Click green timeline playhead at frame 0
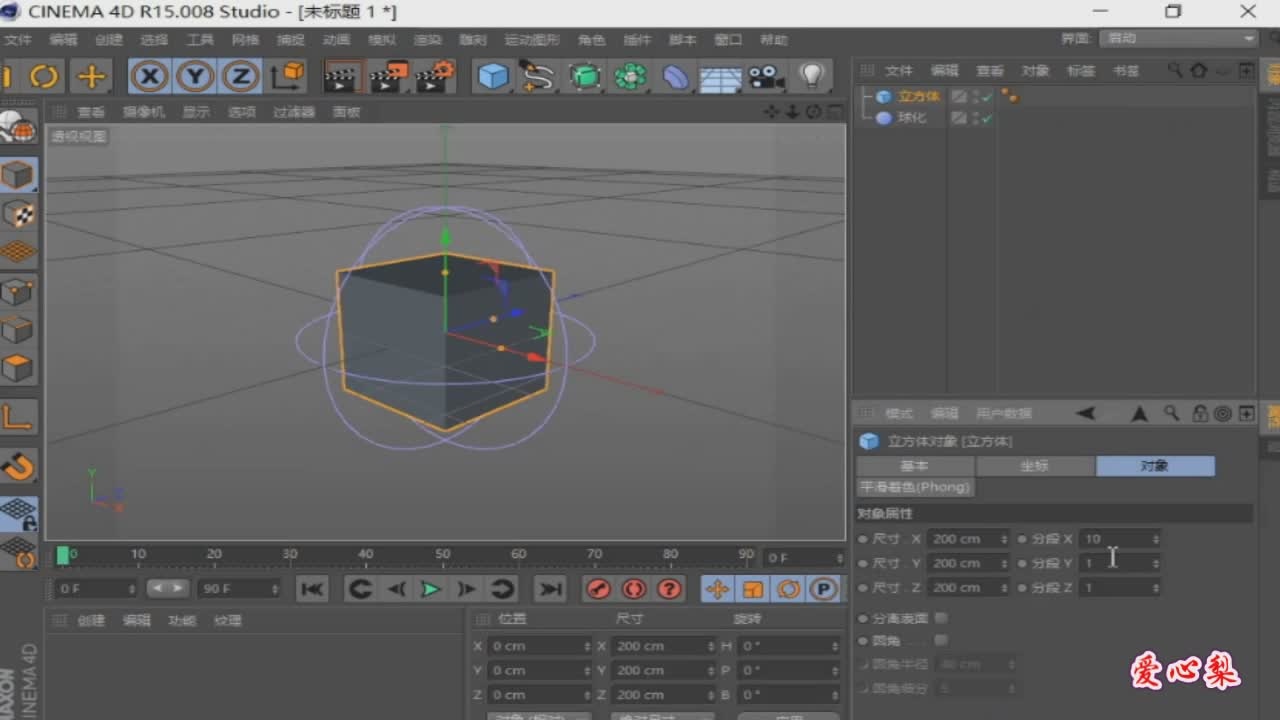 (63, 555)
